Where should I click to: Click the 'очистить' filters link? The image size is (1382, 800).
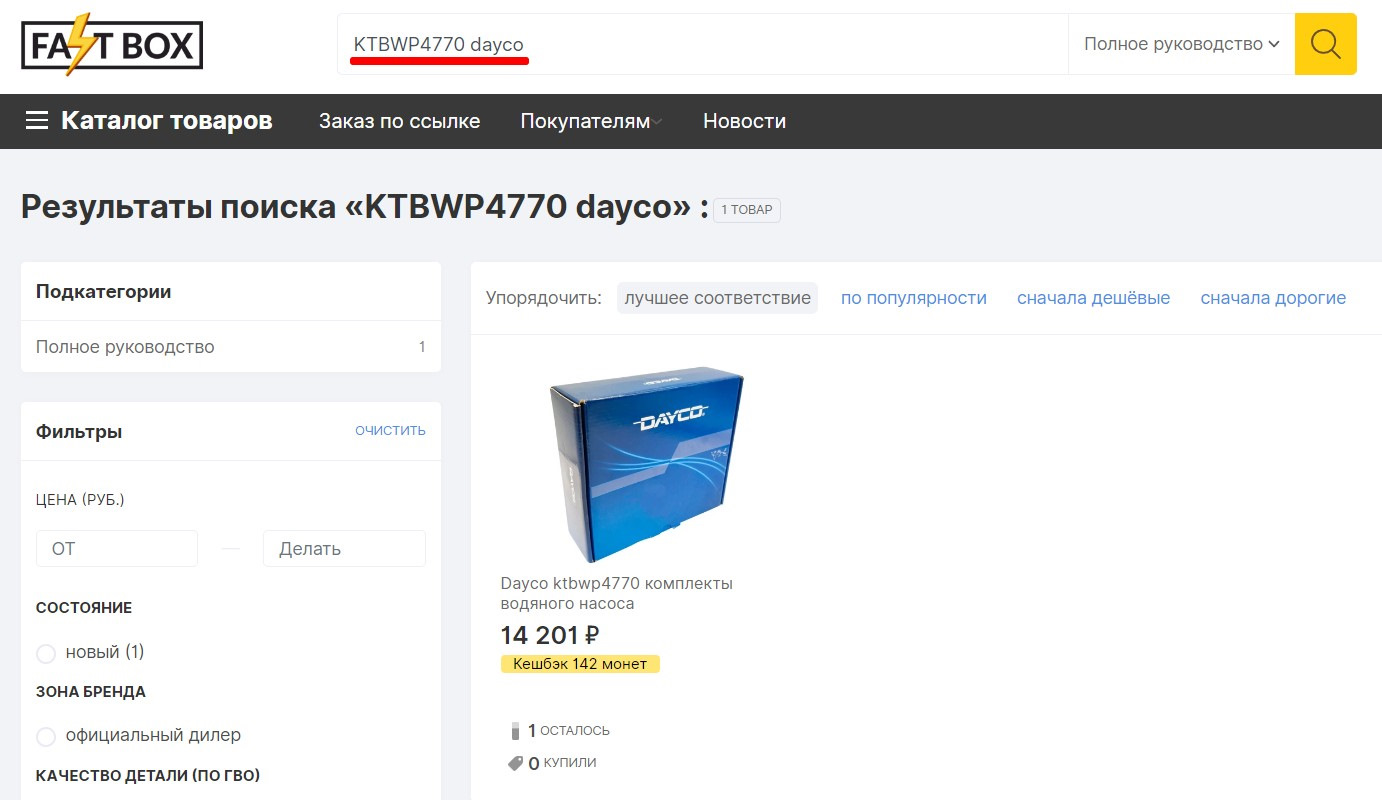390,430
